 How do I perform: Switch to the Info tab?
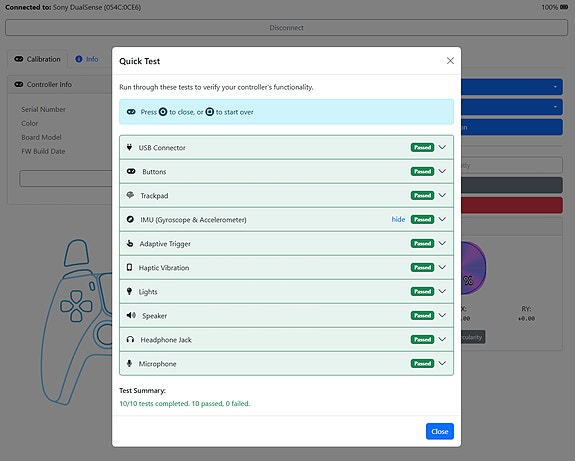[x=87, y=59]
